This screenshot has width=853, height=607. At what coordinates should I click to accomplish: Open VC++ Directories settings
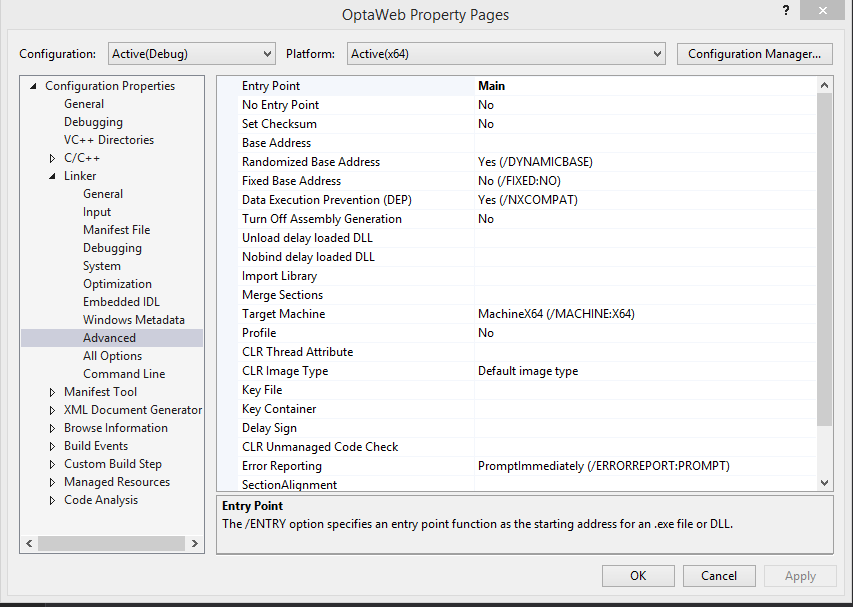tap(109, 140)
